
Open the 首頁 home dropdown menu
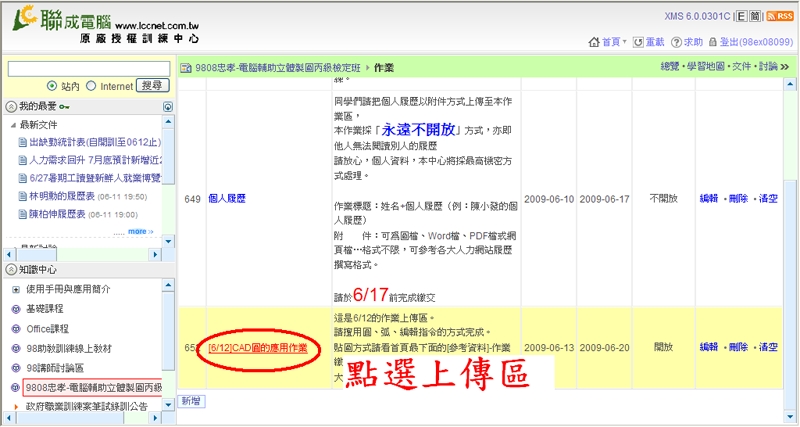608,42
